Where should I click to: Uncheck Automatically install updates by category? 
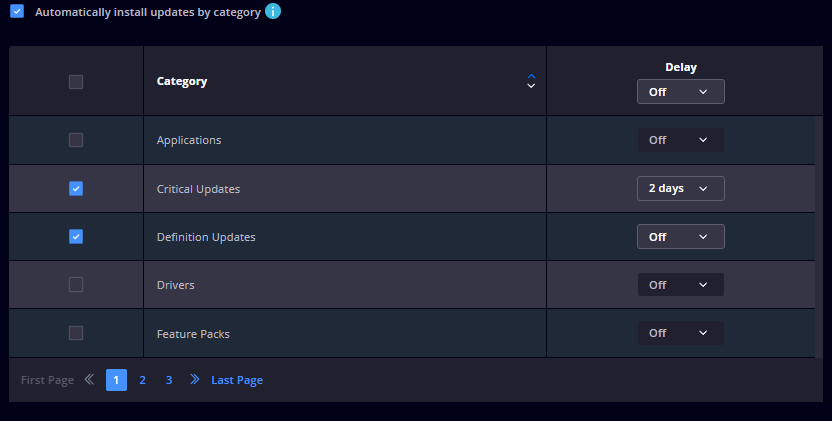point(17,11)
